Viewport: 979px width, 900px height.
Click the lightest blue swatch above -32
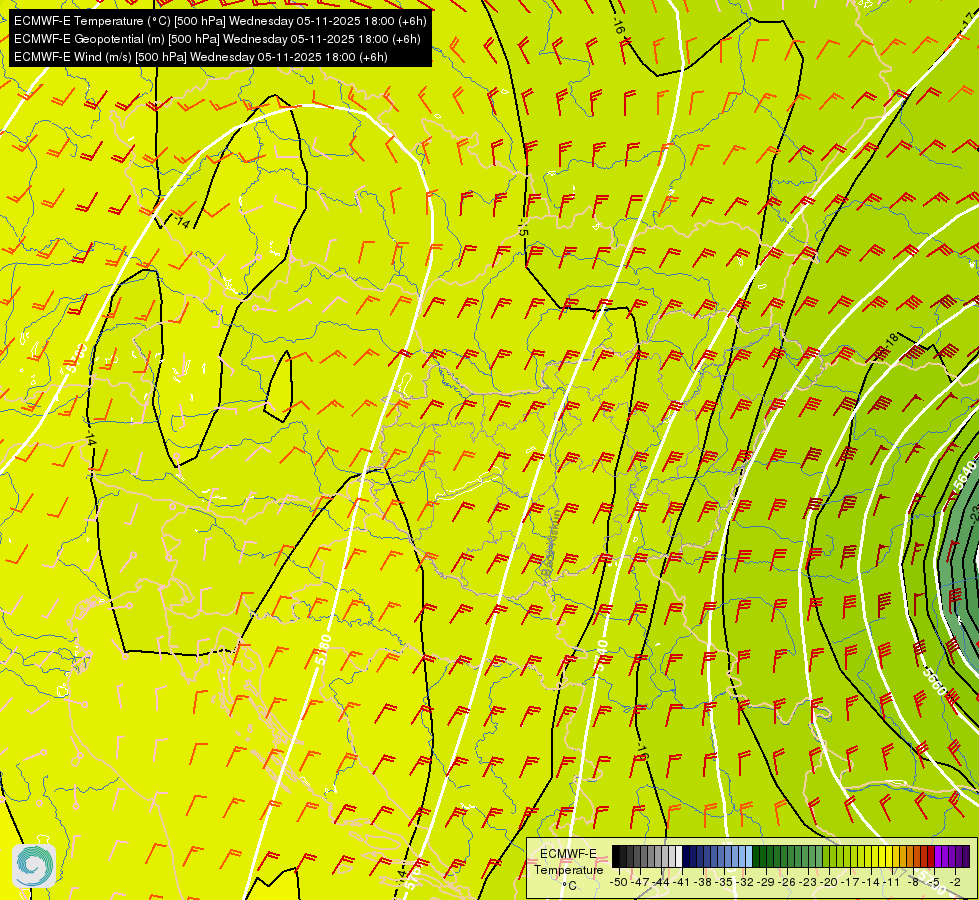point(749,856)
